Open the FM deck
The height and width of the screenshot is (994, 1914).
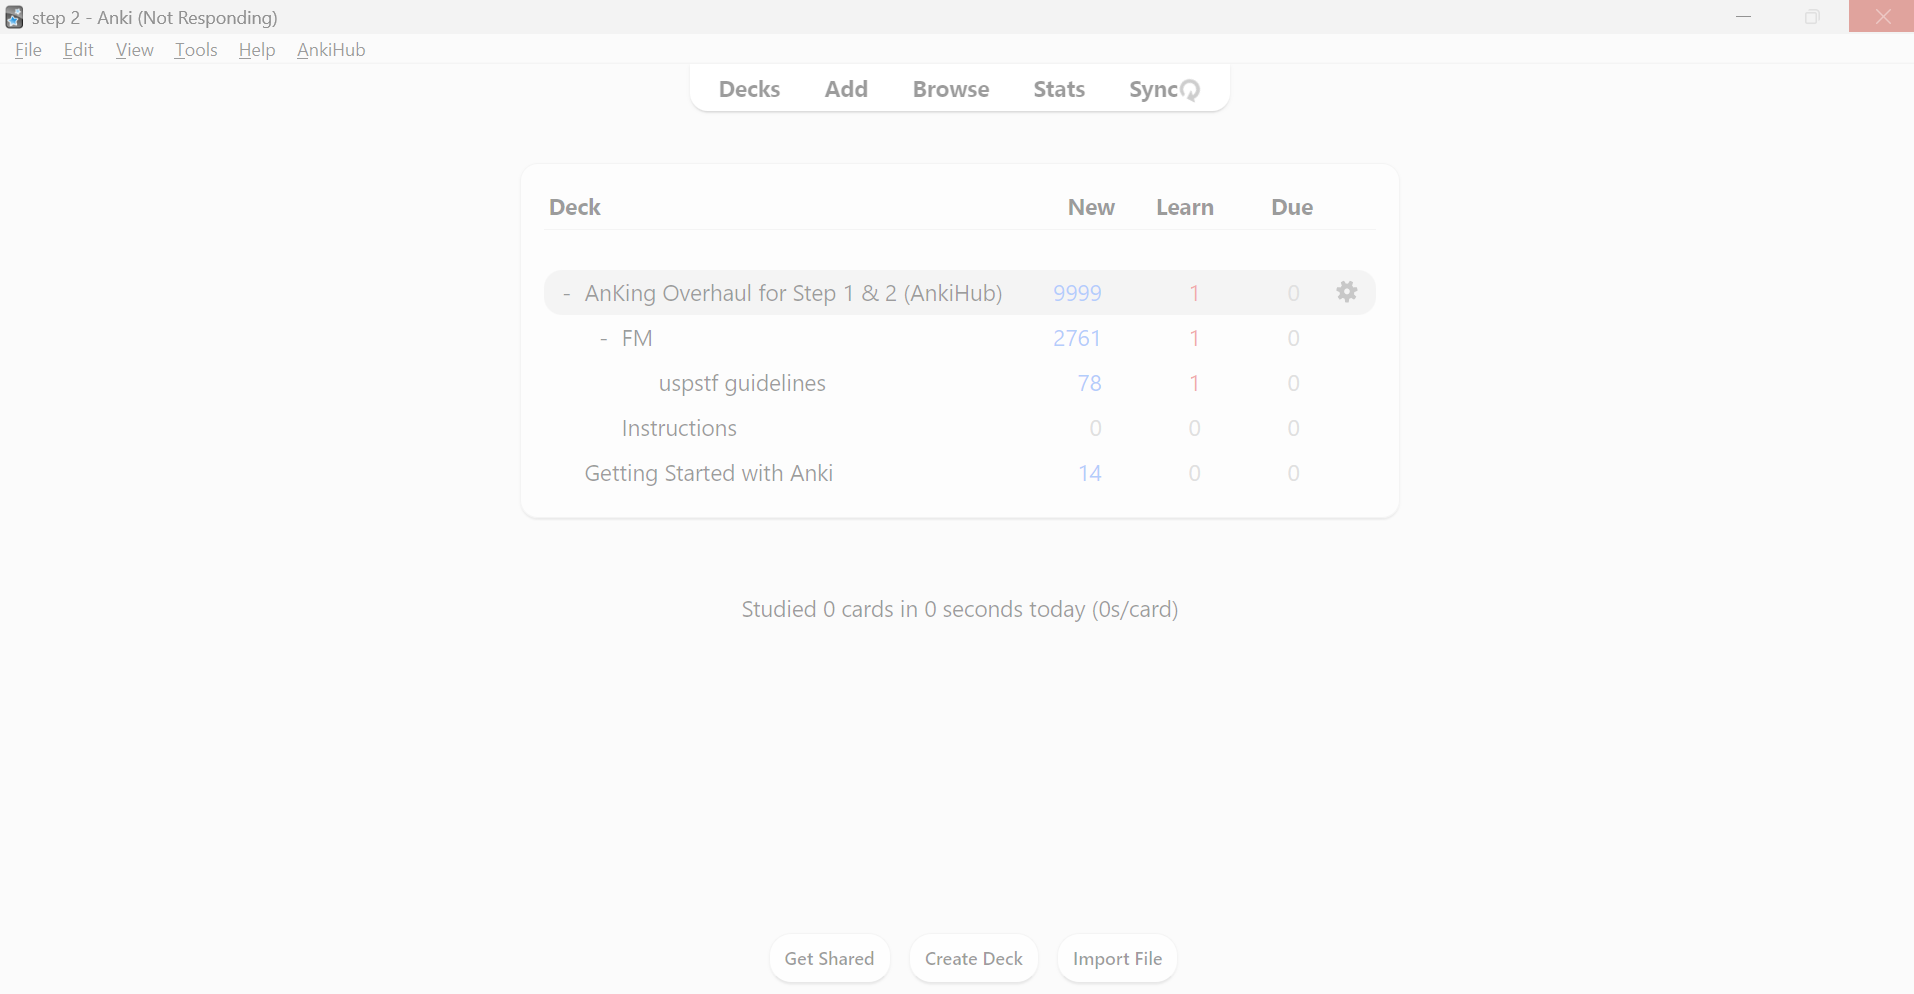point(637,338)
